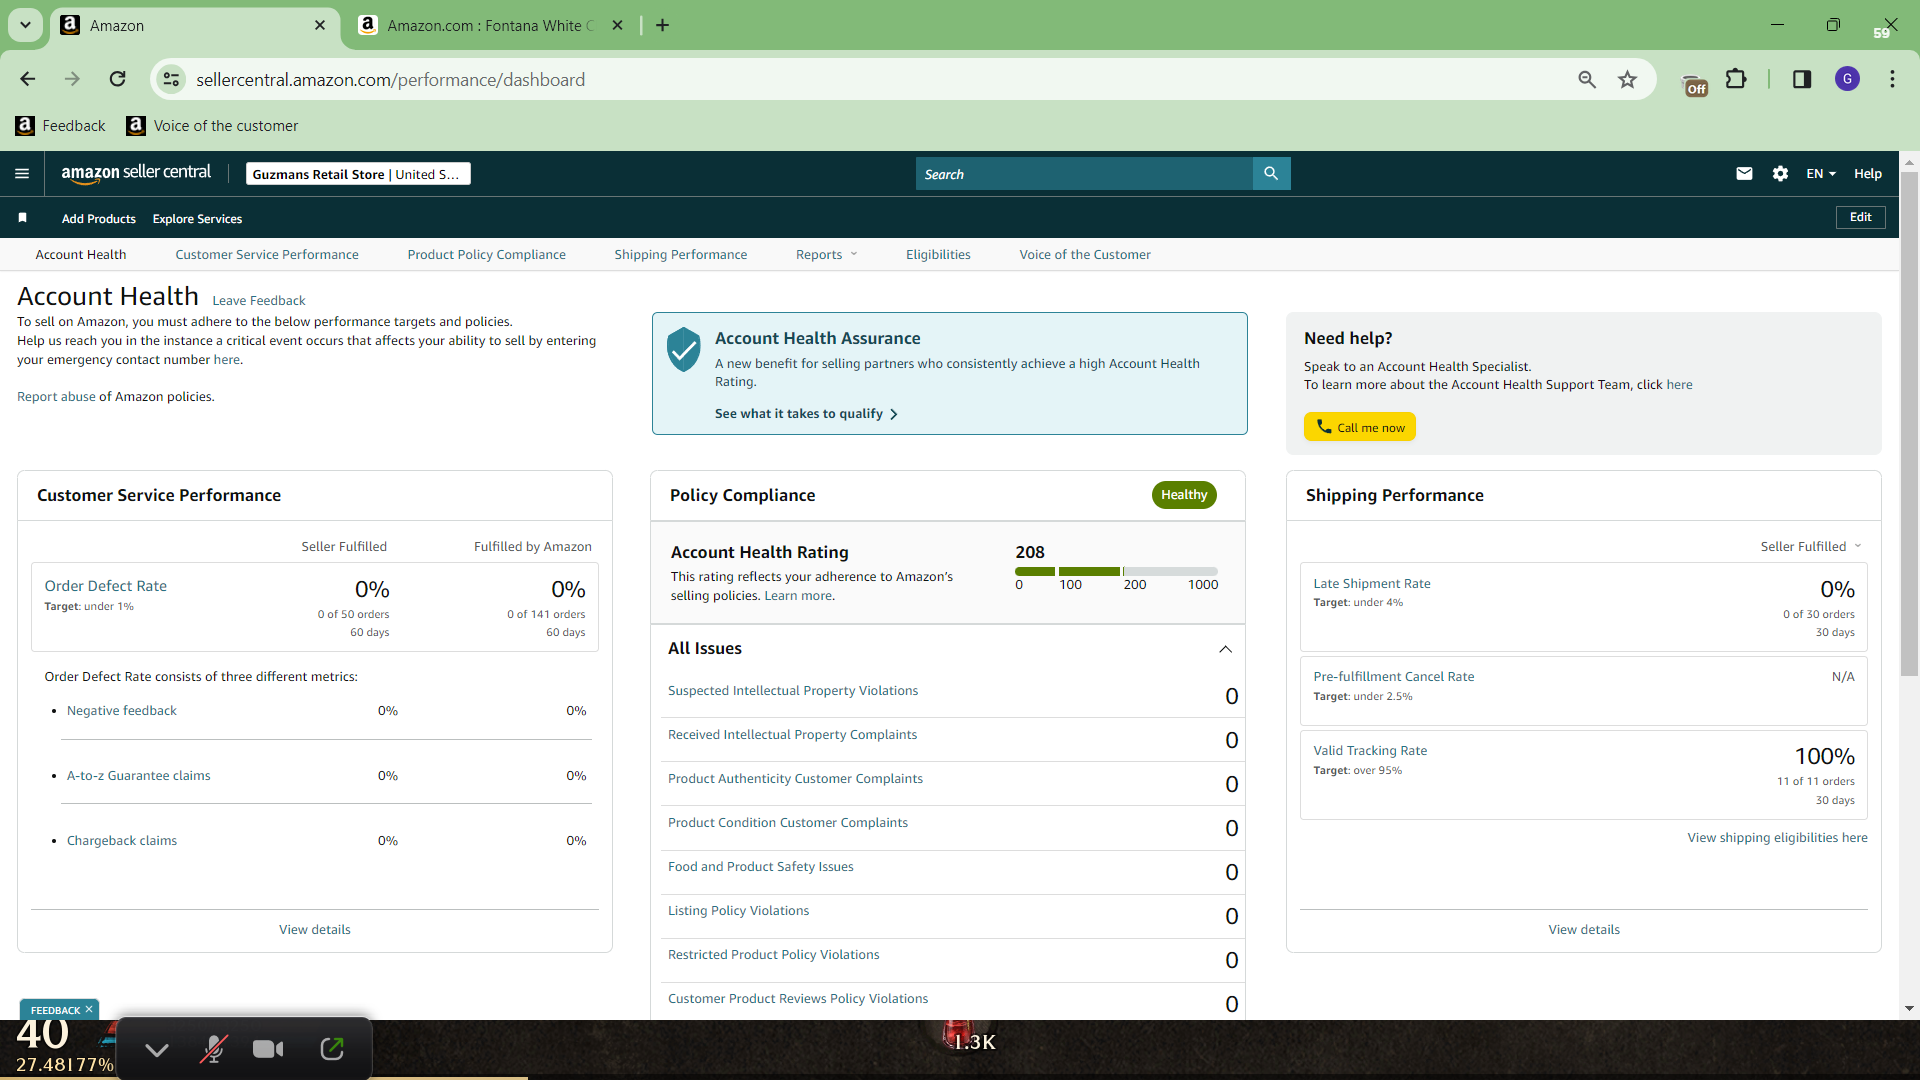Open Voice of the Customer tab
The image size is (1920, 1080).
(x=1085, y=254)
